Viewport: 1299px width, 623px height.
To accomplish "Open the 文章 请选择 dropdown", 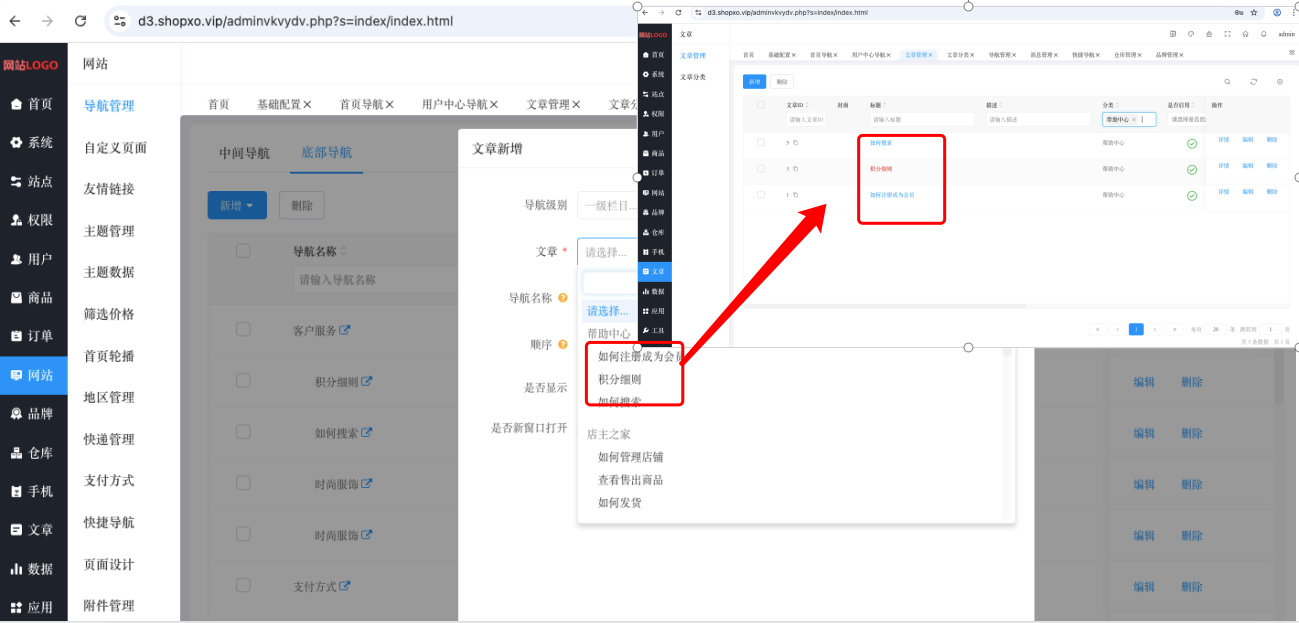I will pyautogui.click(x=608, y=252).
